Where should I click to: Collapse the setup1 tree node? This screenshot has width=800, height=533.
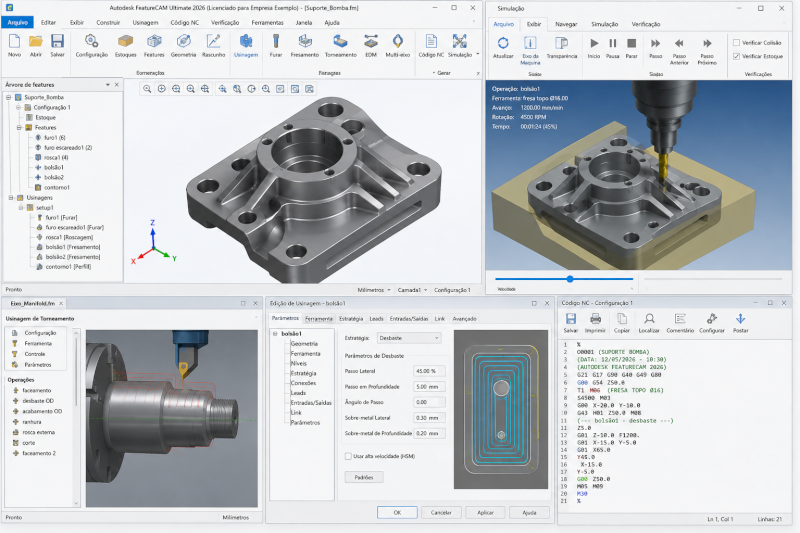21,208
